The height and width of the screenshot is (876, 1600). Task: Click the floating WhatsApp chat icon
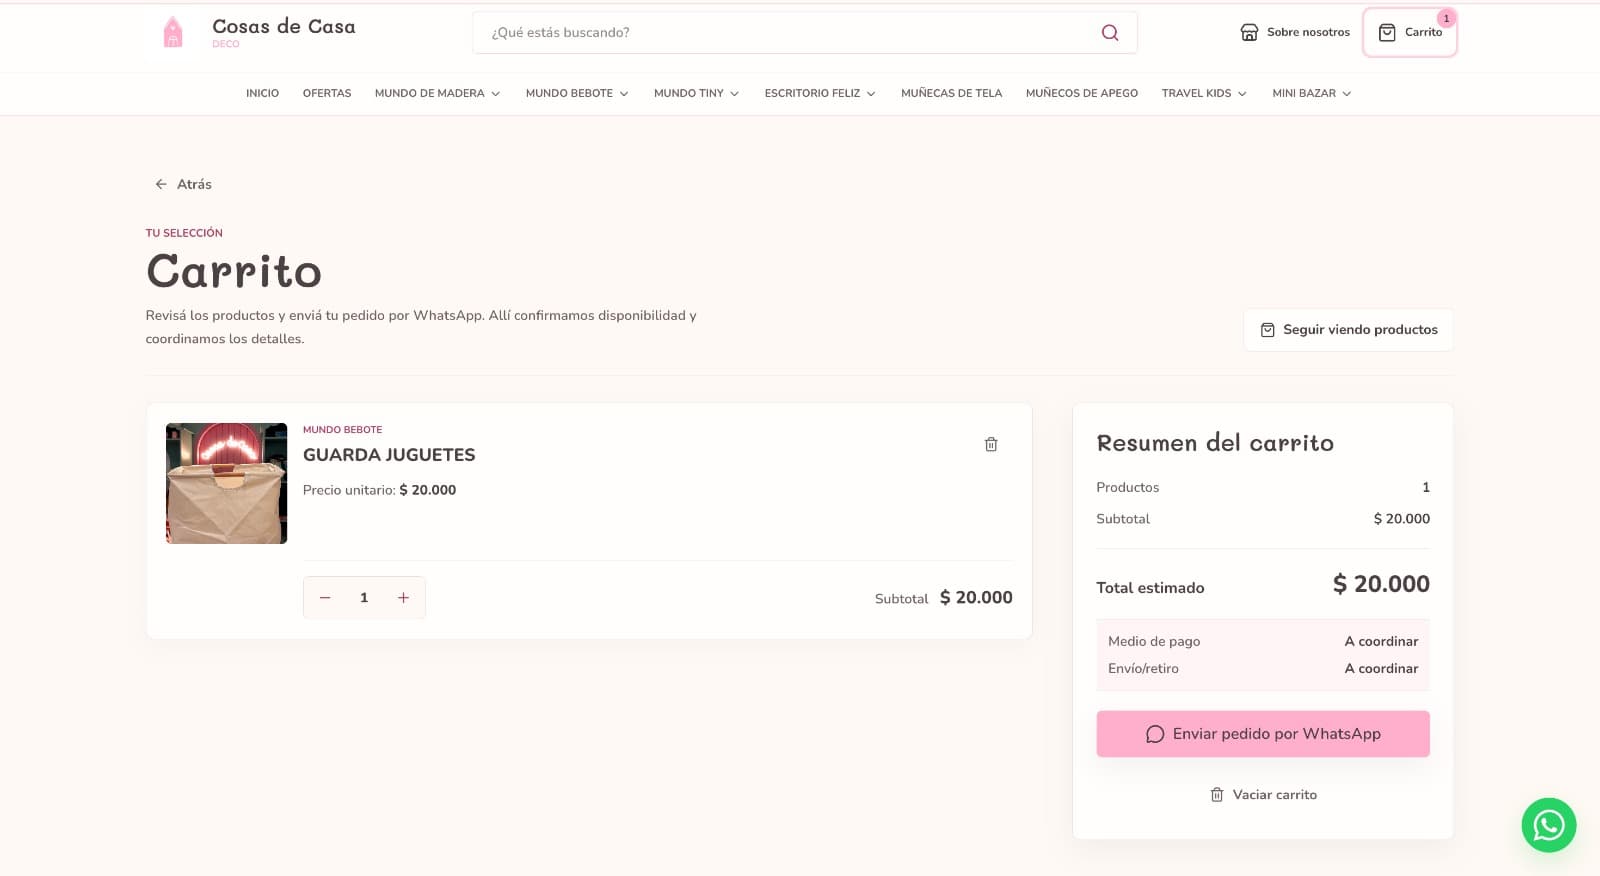coord(1549,825)
